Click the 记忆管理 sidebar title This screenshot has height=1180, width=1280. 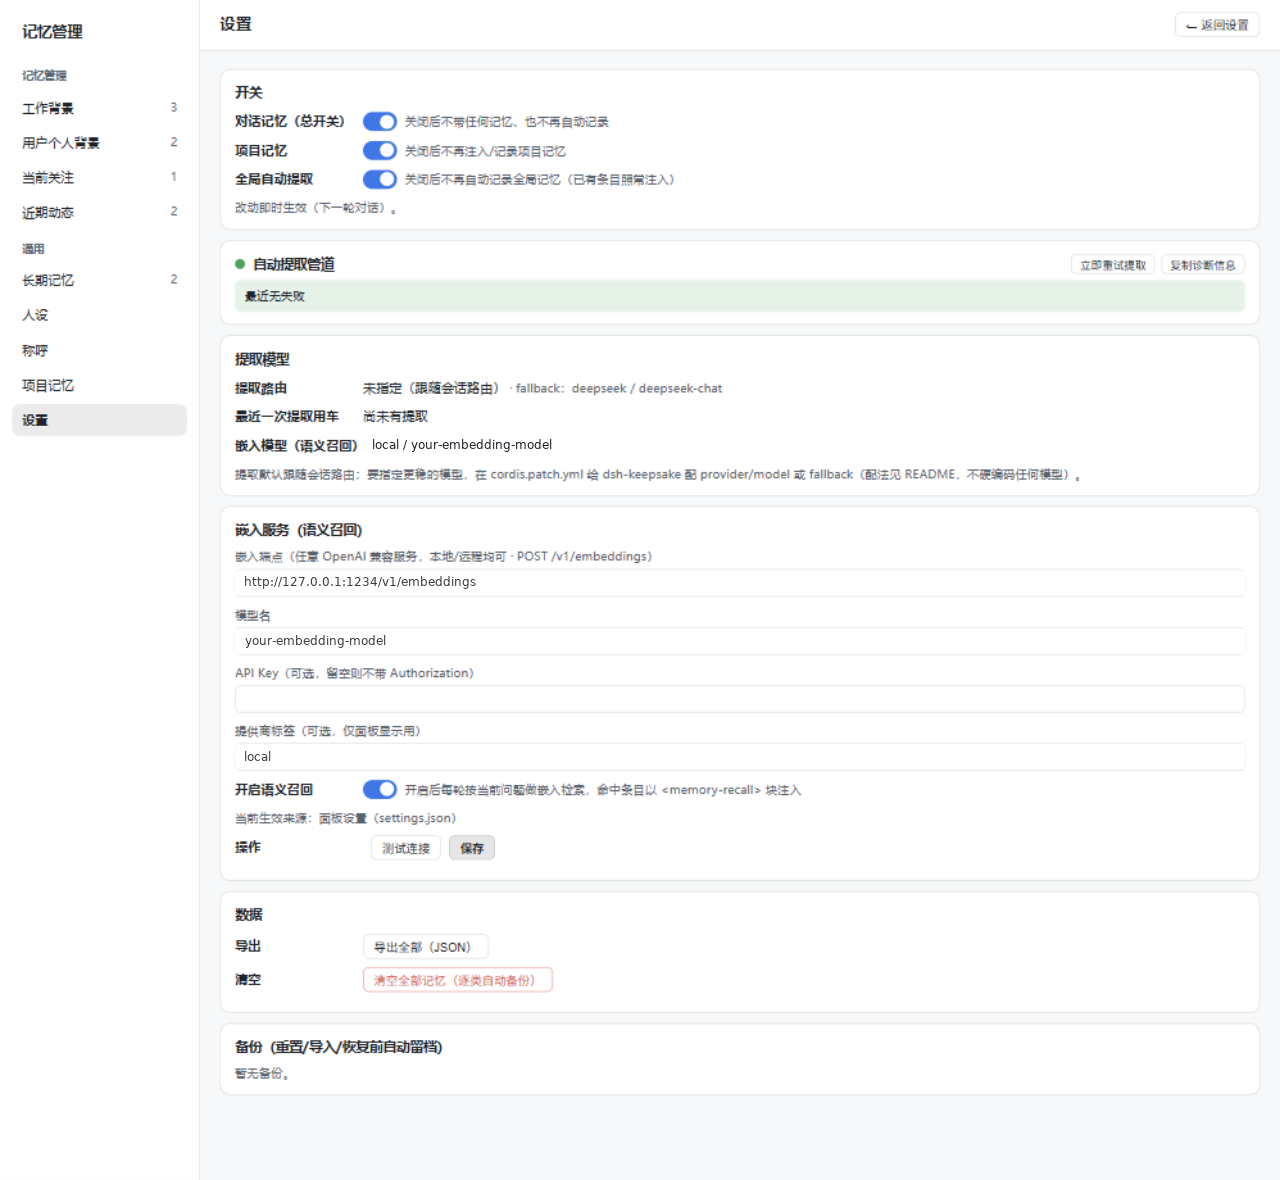pyautogui.click(x=53, y=32)
